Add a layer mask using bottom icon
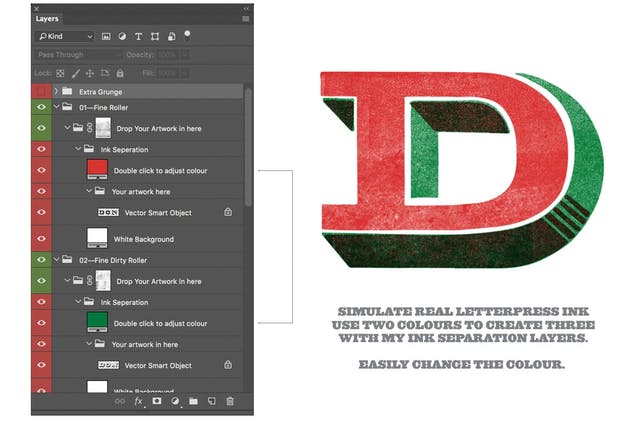This screenshot has width=632, height=421. (157, 401)
